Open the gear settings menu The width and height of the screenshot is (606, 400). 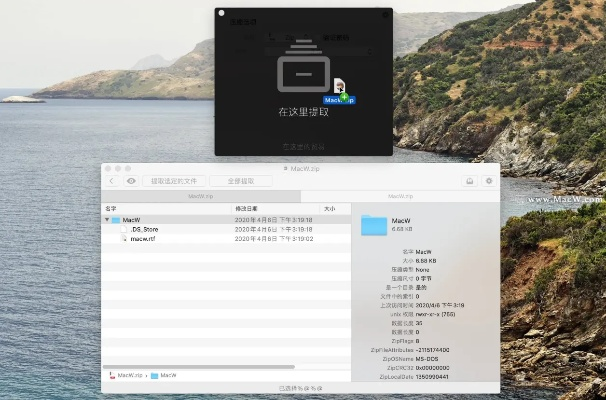488,181
